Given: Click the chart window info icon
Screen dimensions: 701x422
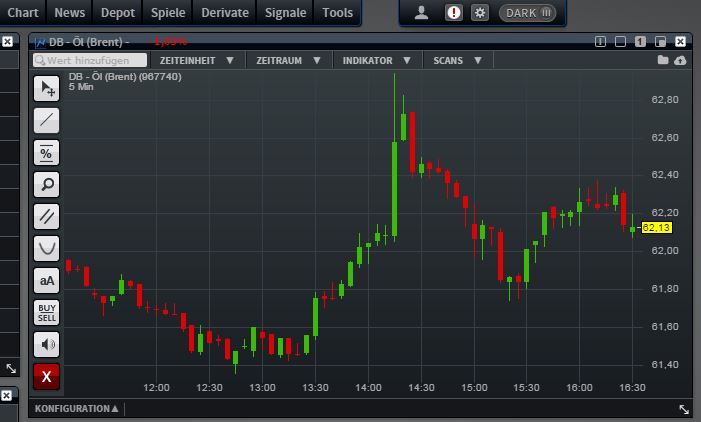Looking at the screenshot, I should click(600, 42).
